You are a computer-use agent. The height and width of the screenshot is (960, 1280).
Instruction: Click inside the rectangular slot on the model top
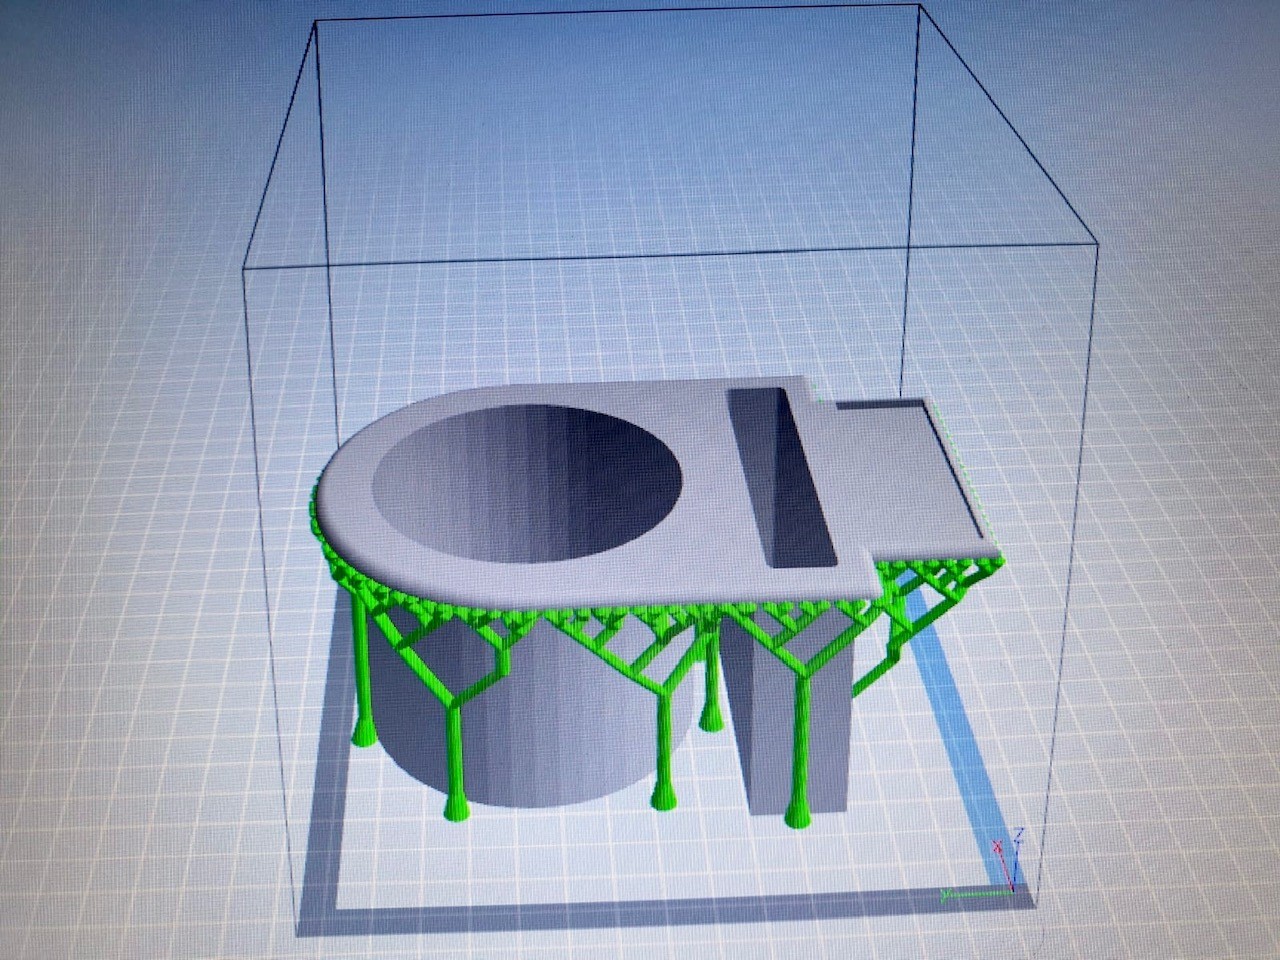click(x=780, y=475)
